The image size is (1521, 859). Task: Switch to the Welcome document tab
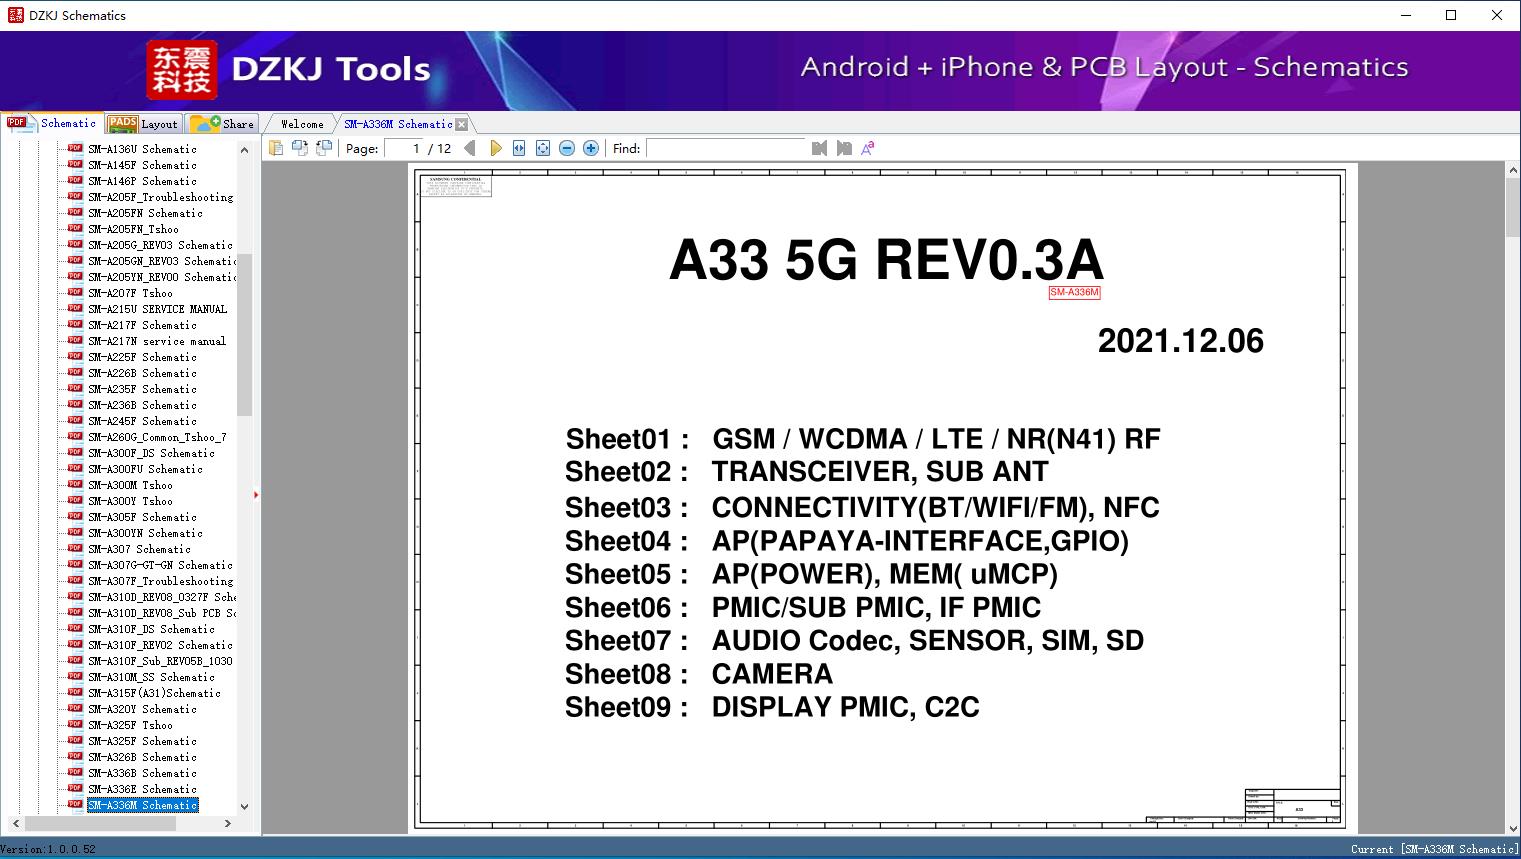click(x=302, y=124)
